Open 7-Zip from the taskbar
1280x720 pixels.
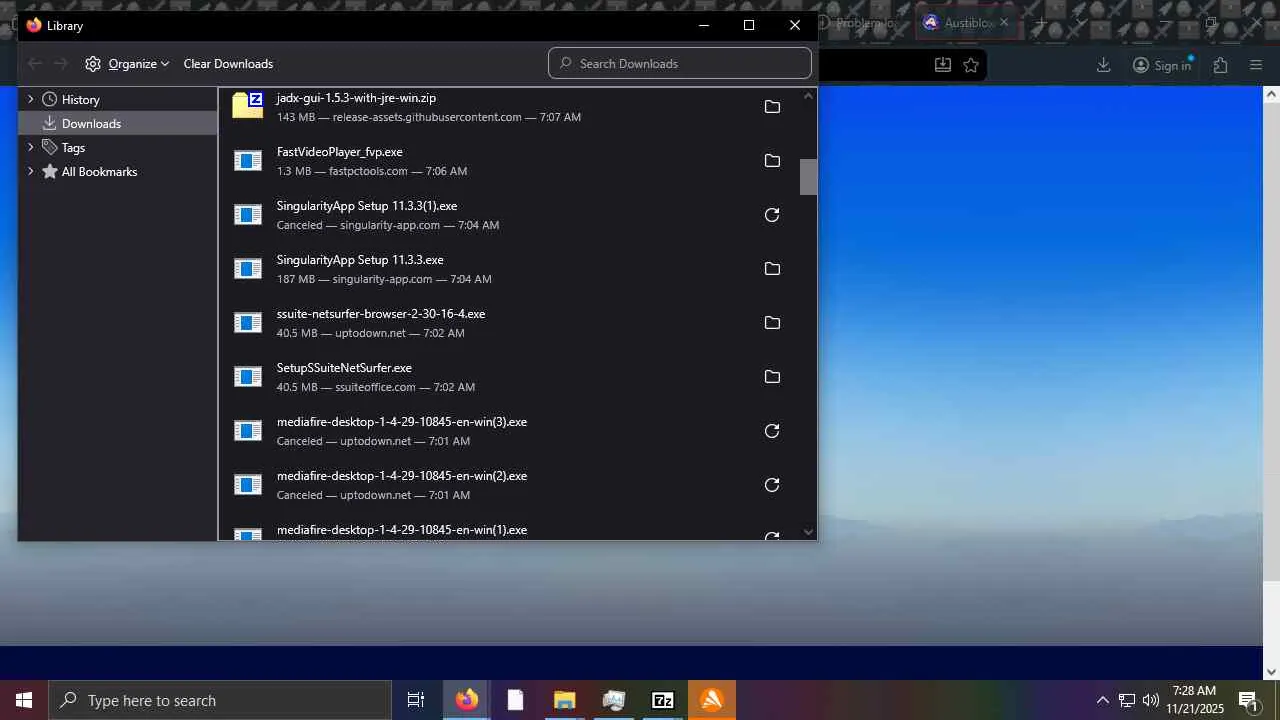(x=662, y=700)
